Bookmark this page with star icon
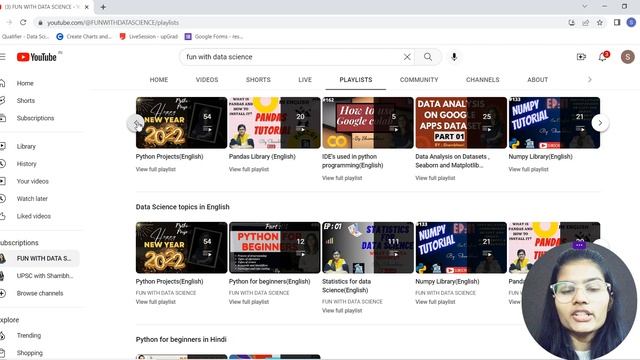 pyautogui.click(x=600, y=22)
